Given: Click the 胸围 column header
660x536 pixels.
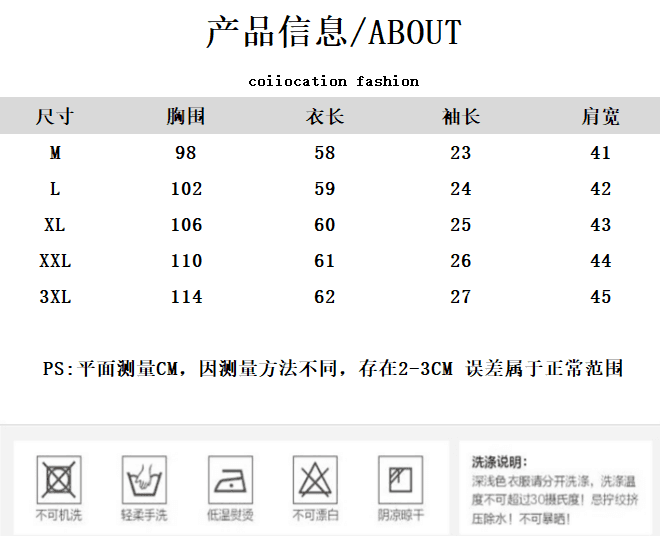Looking at the screenshot, I should [x=186, y=116].
